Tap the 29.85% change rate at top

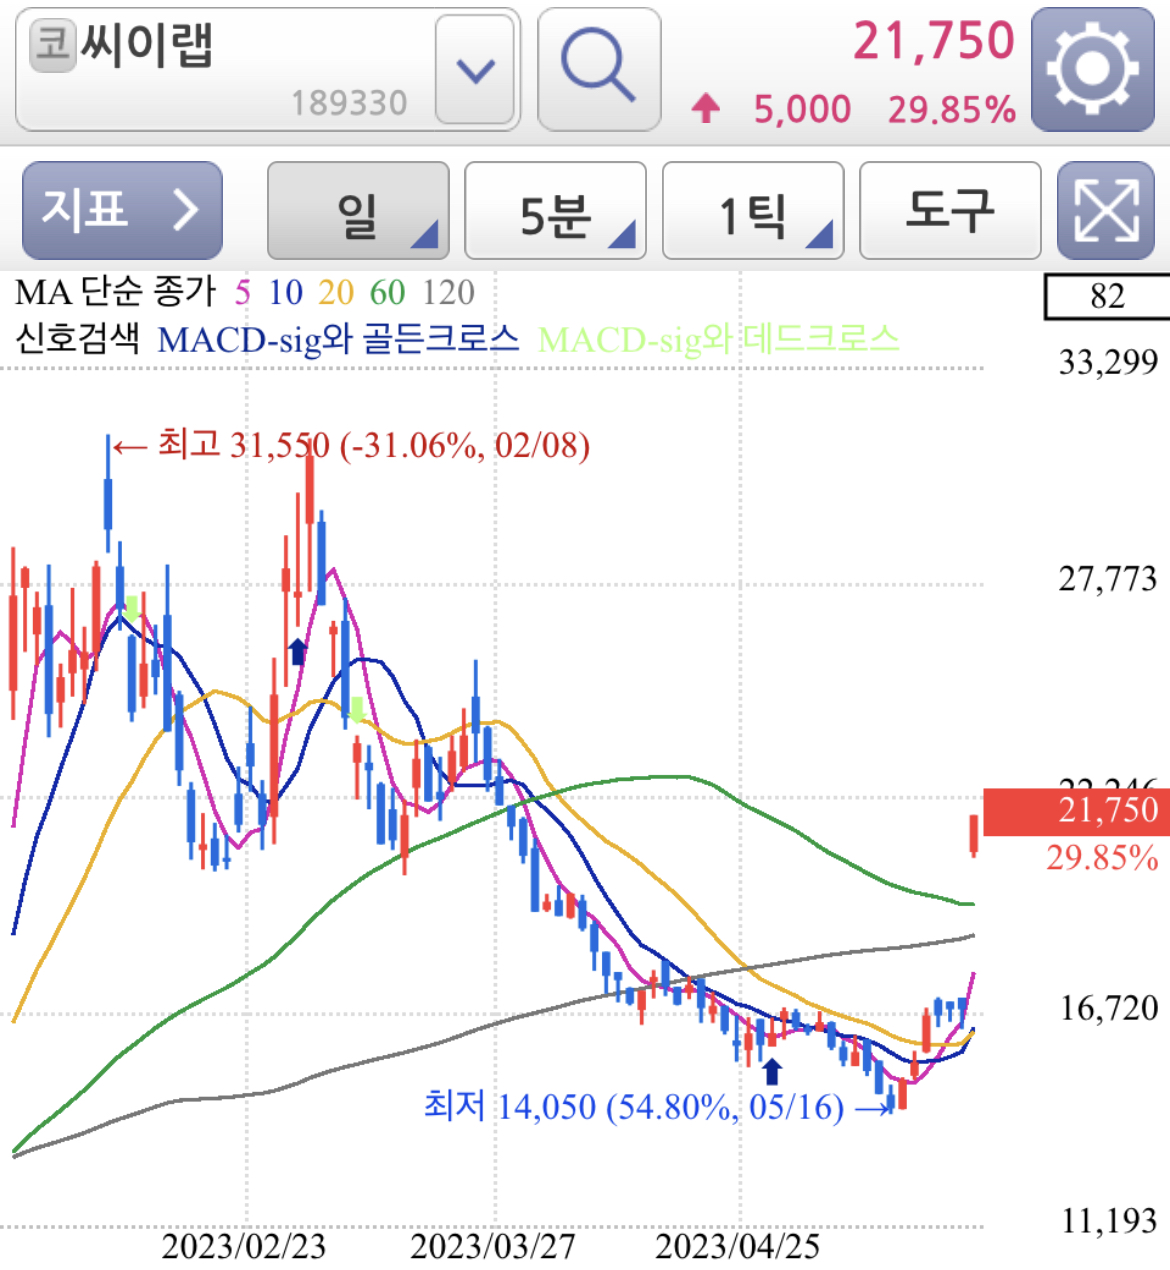pyautogui.click(x=951, y=109)
